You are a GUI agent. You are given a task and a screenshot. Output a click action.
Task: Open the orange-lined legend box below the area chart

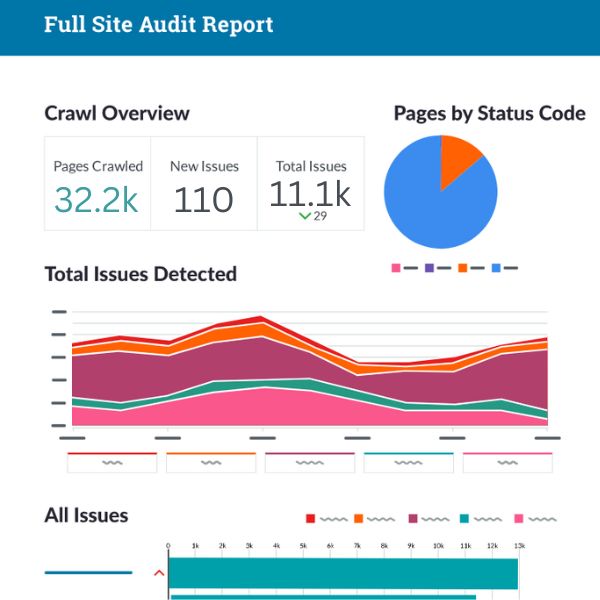[x=210, y=462]
